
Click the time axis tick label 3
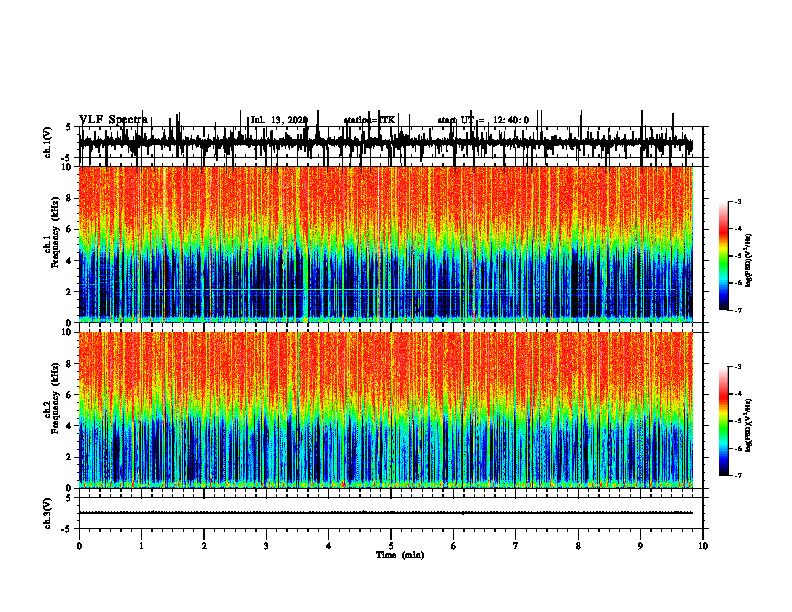tap(266, 546)
